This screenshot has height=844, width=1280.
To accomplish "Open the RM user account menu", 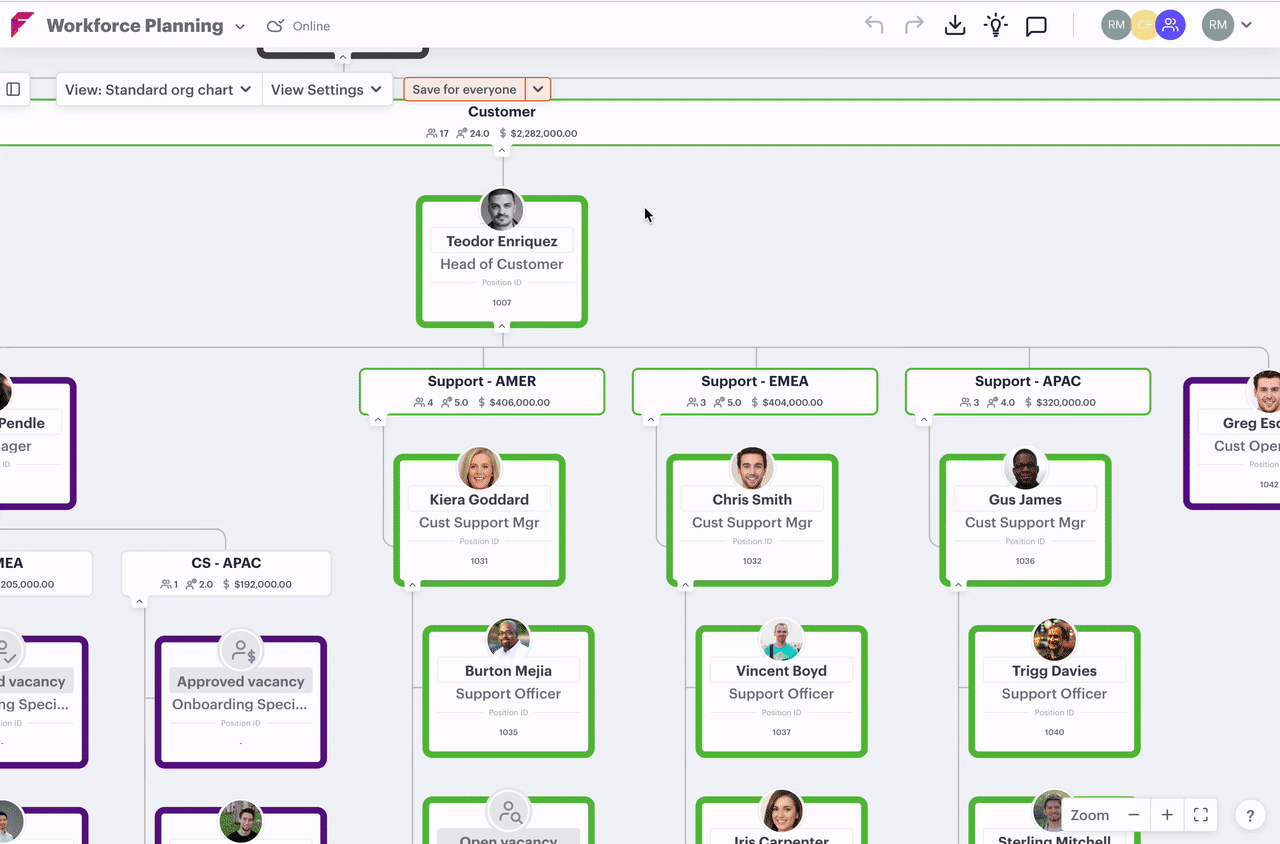I will pos(1228,26).
